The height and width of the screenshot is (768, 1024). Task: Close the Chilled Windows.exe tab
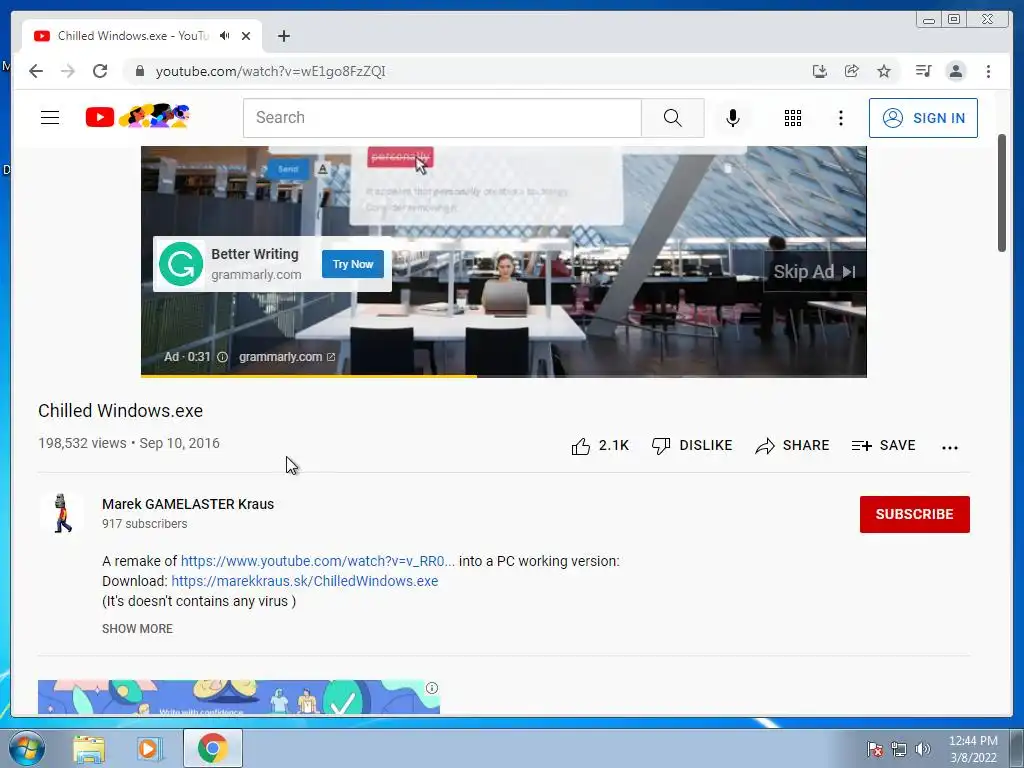point(246,36)
